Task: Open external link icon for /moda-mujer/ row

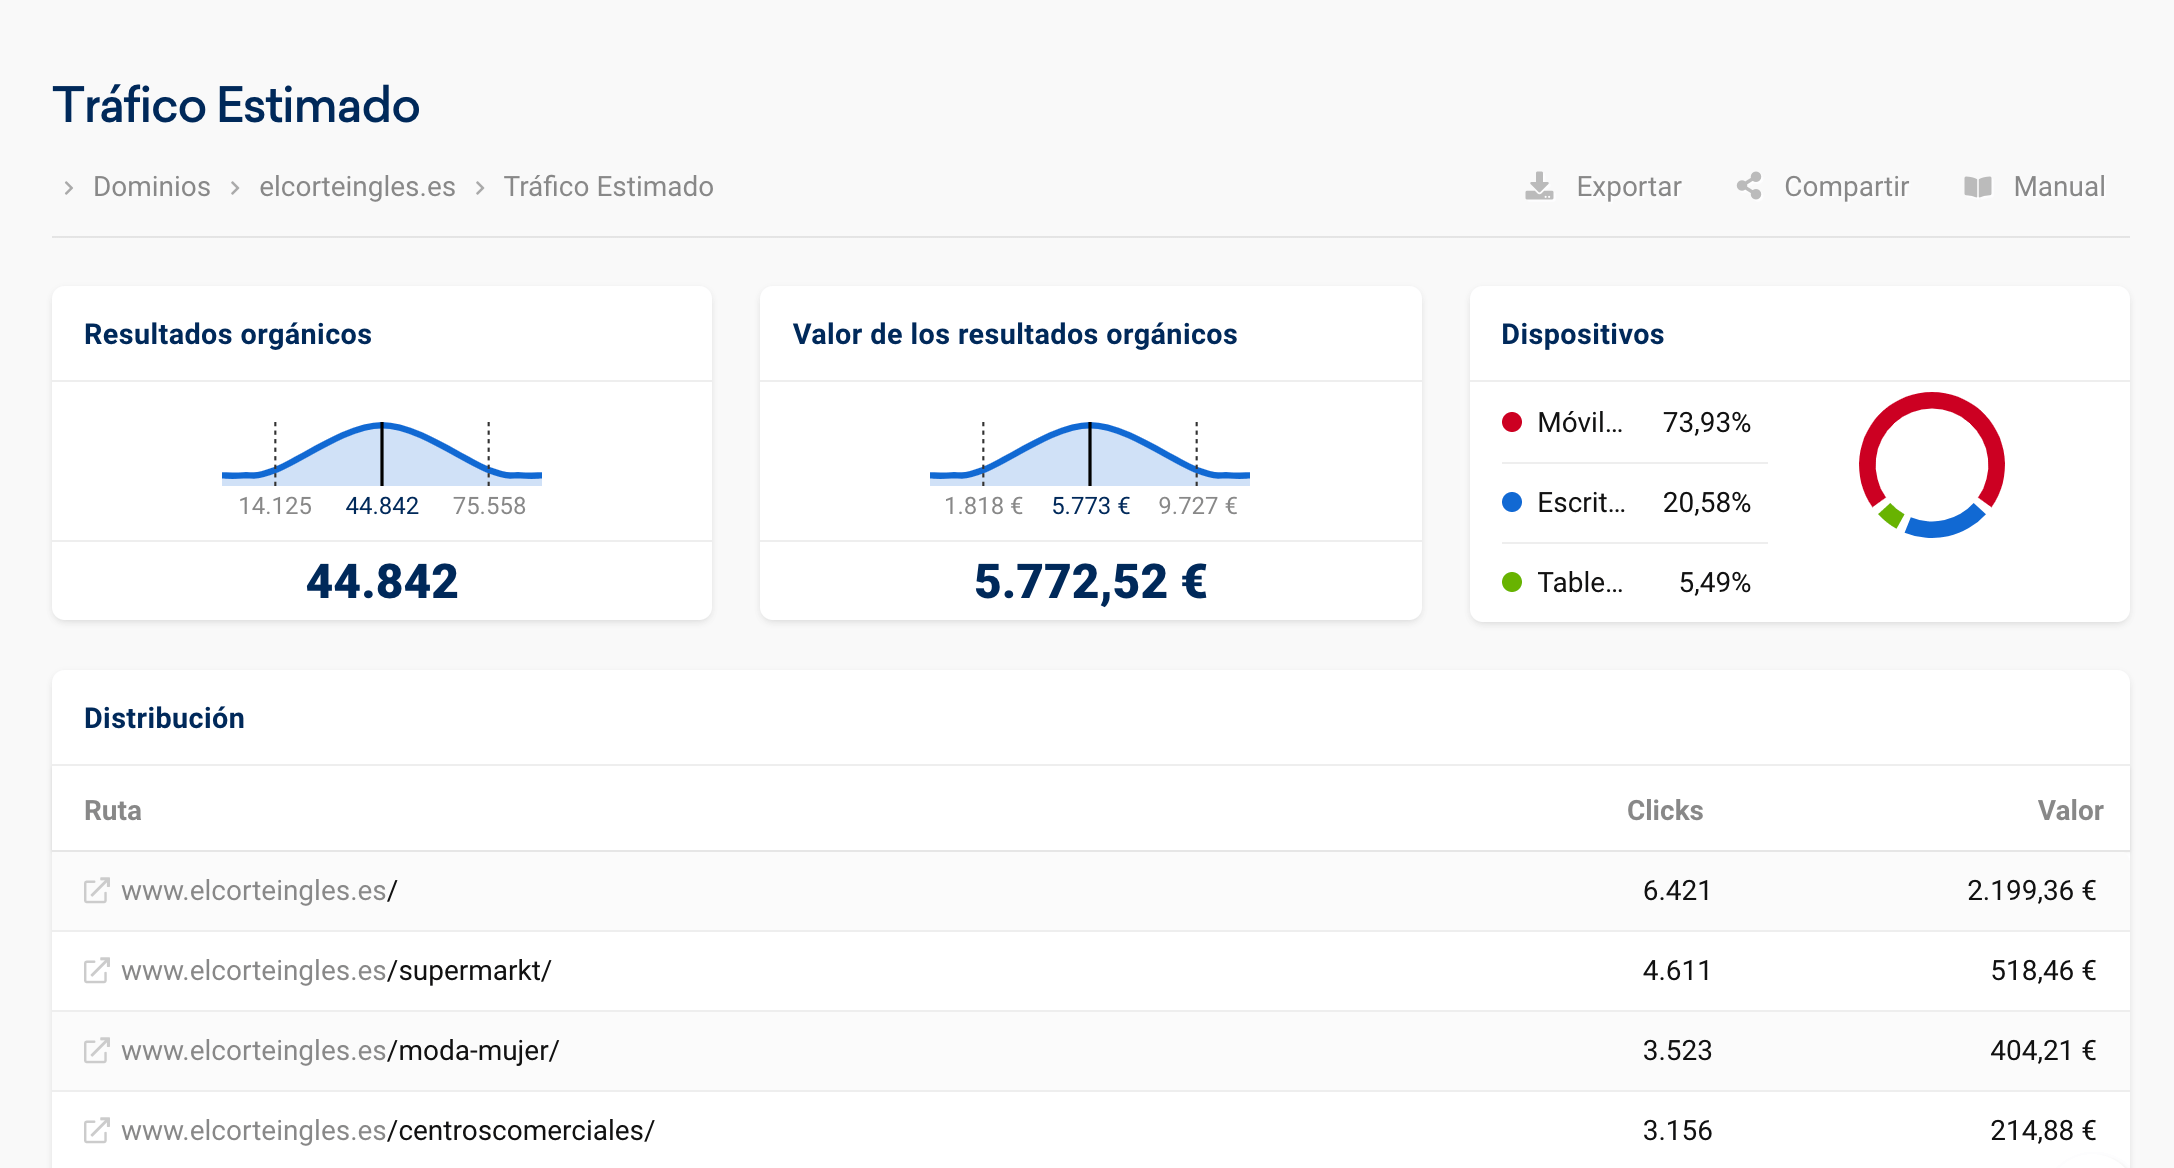Action: coord(96,1051)
